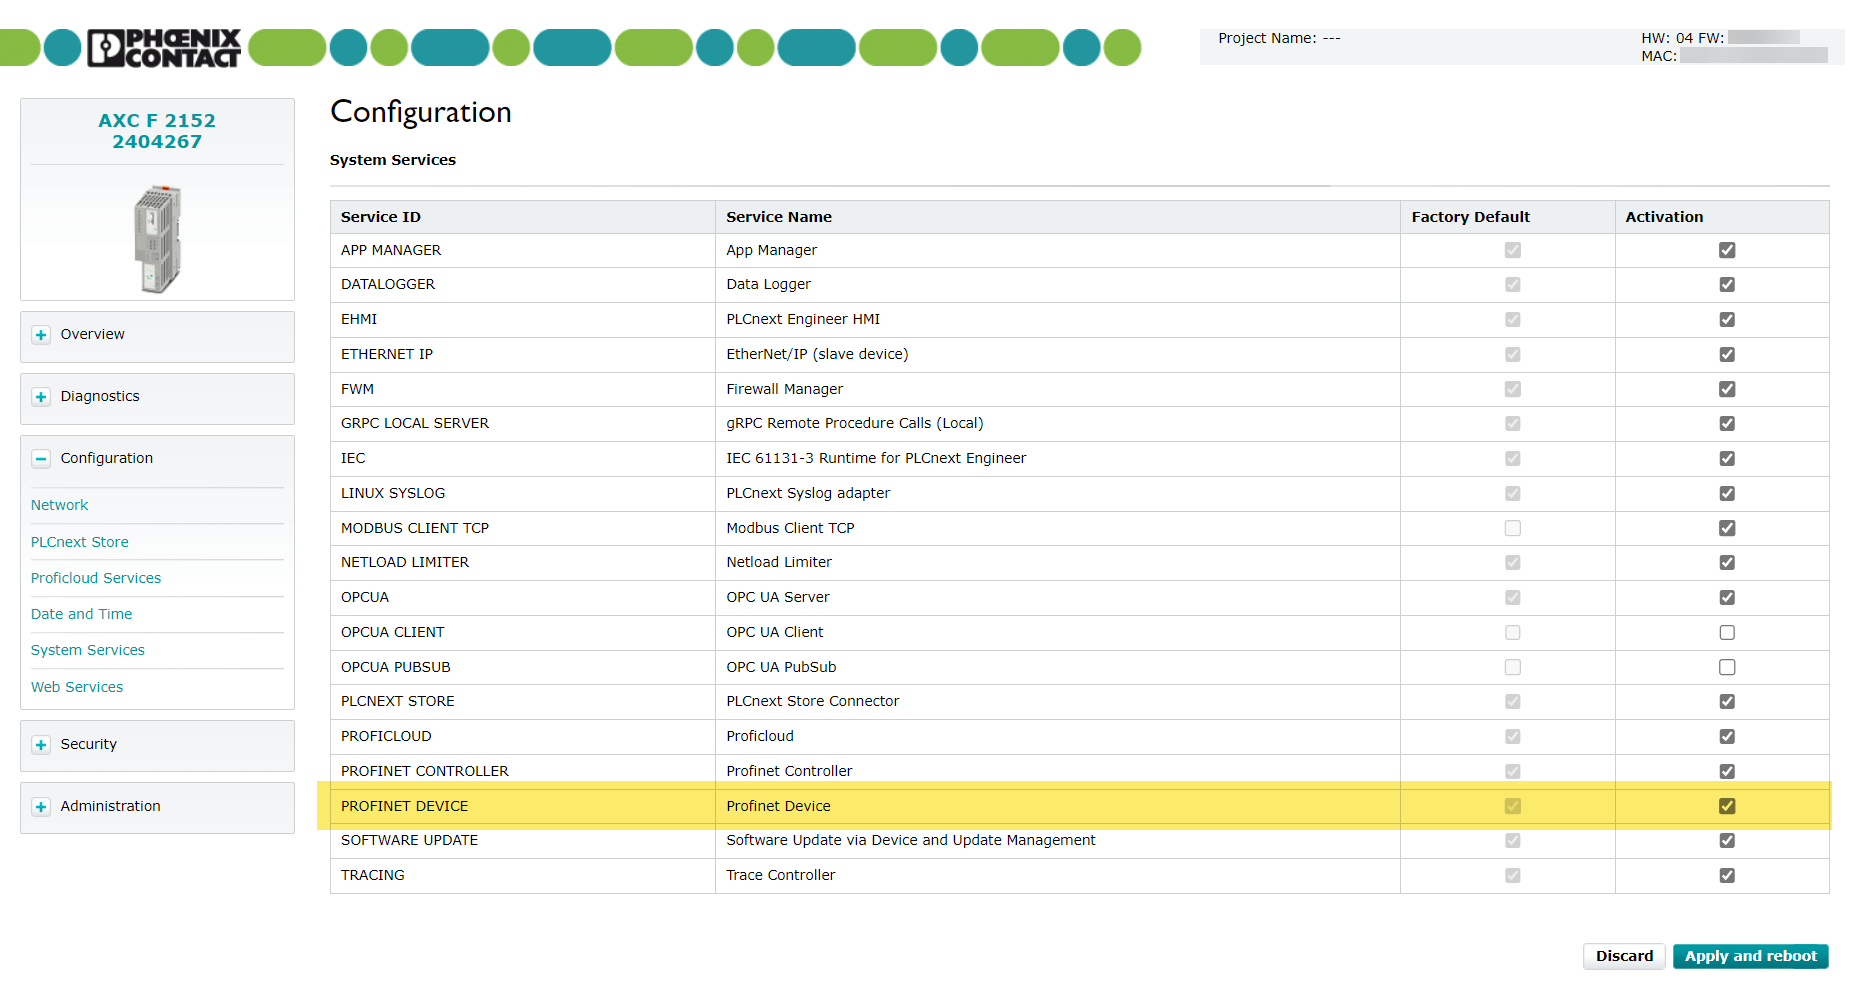Viewport: 1864px width, 989px height.
Task: Open the Network configuration page
Action: [59, 505]
